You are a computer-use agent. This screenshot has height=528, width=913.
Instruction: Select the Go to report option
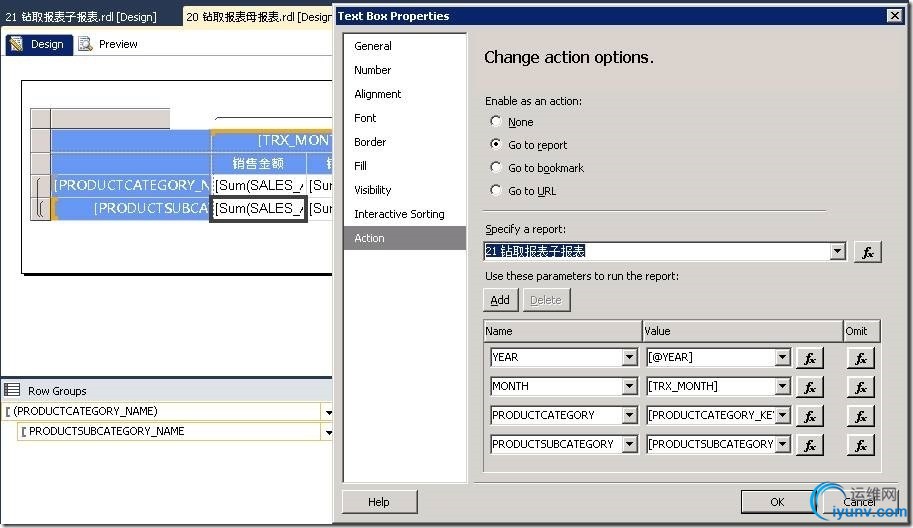tap(496, 144)
